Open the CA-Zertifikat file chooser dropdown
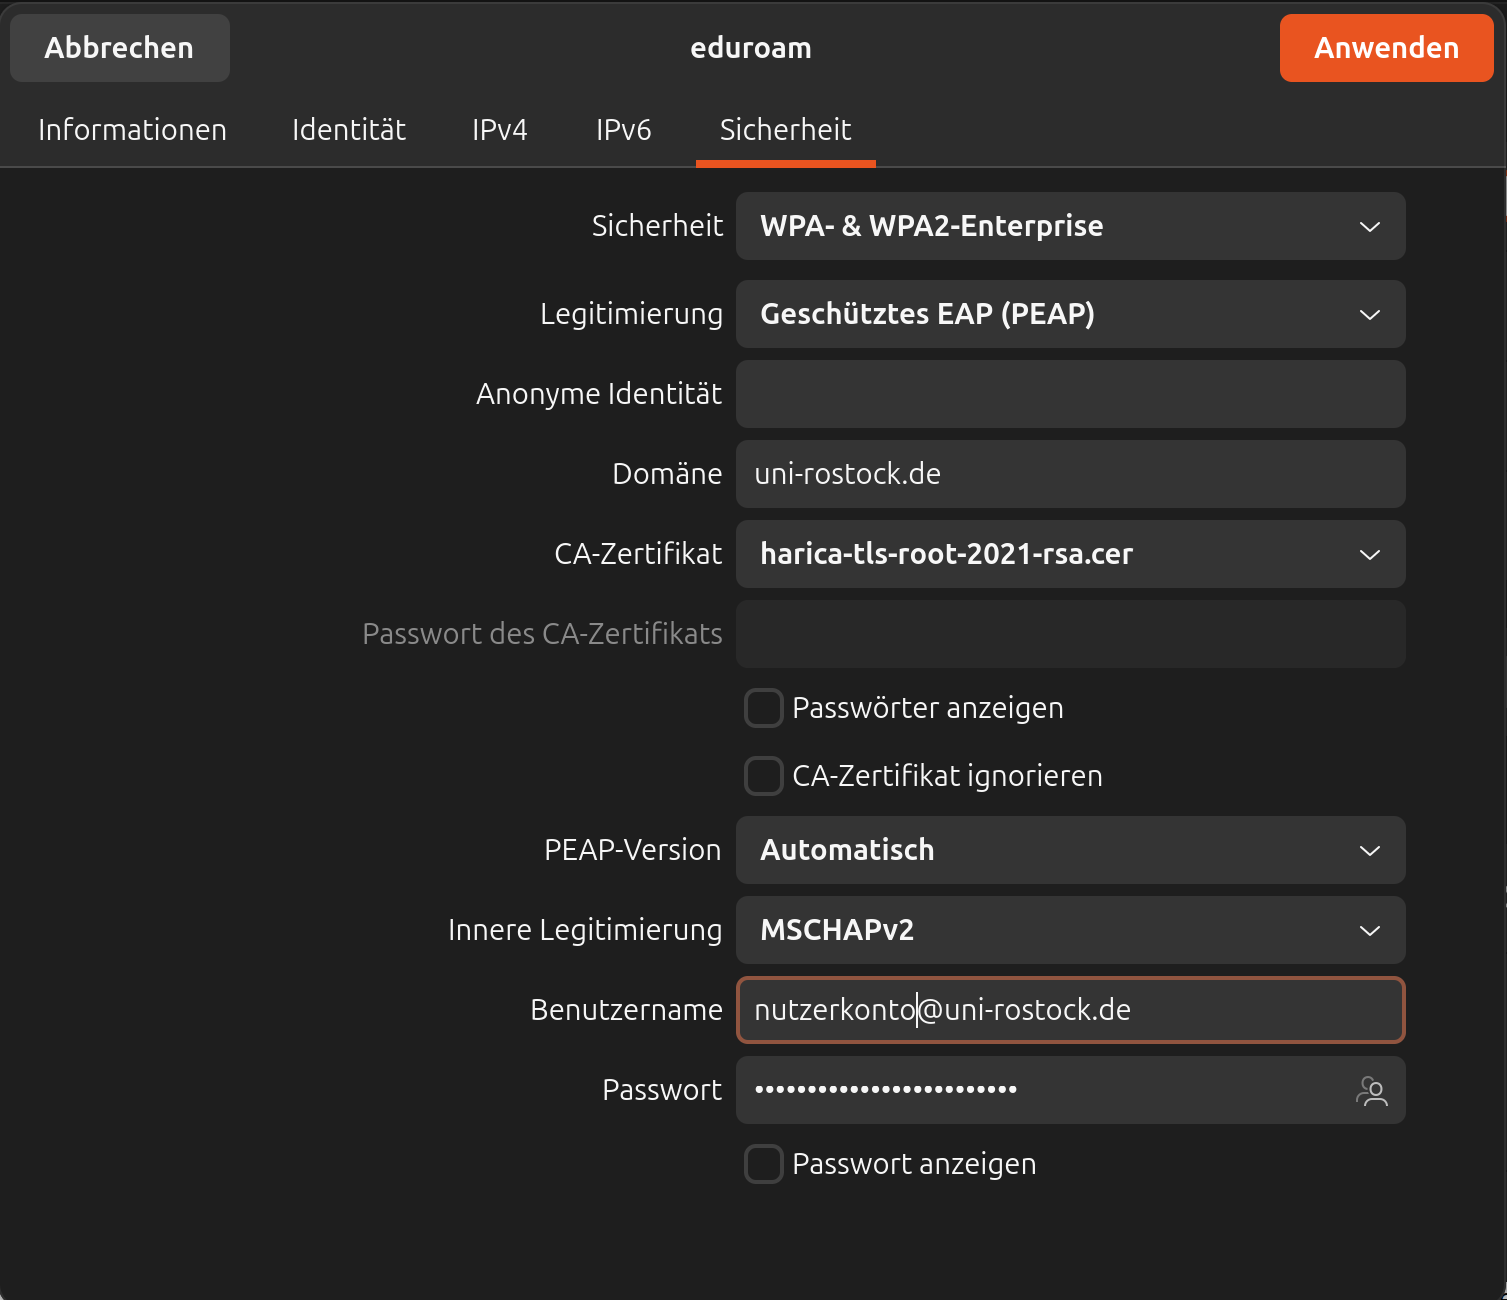The height and width of the screenshot is (1300, 1507). click(1070, 554)
